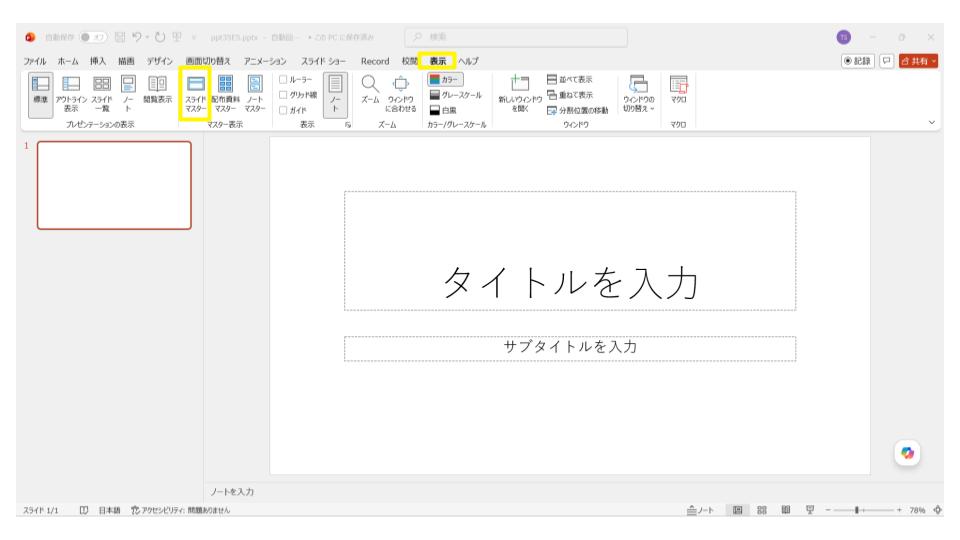
Task: Switch to the スライドショー tab
Action: (x=323, y=61)
